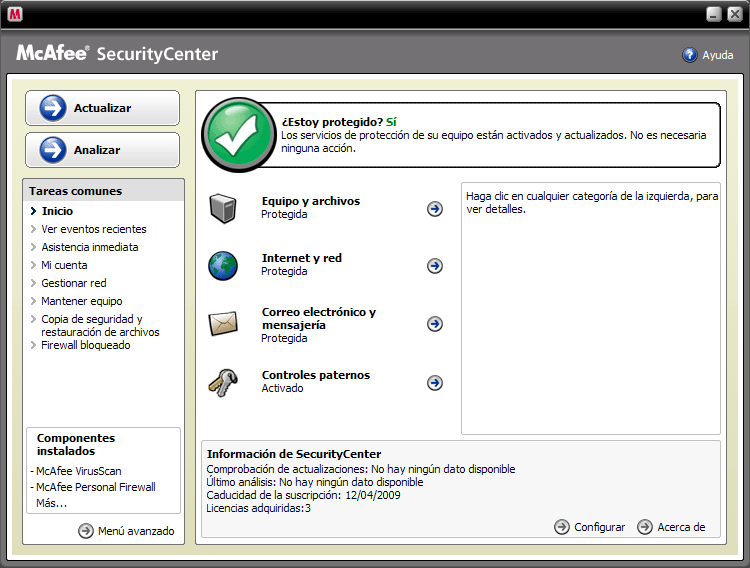The image size is (750, 568).
Task: Open Ver eventos recientes
Action: pyautogui.click(x=93, y=229)
